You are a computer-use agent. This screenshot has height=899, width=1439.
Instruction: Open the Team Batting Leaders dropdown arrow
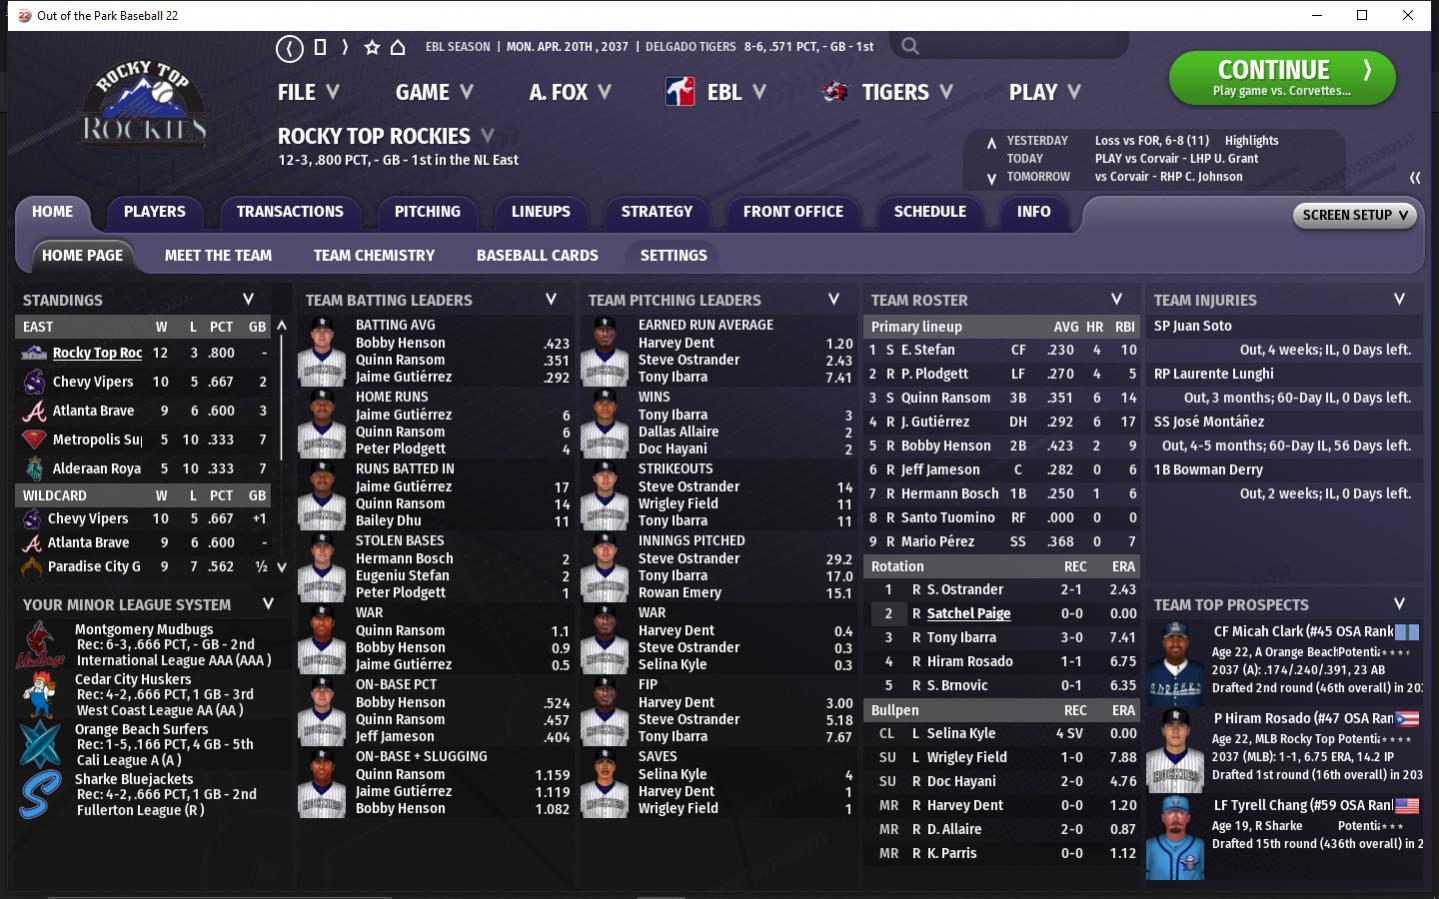pos(551,299)
